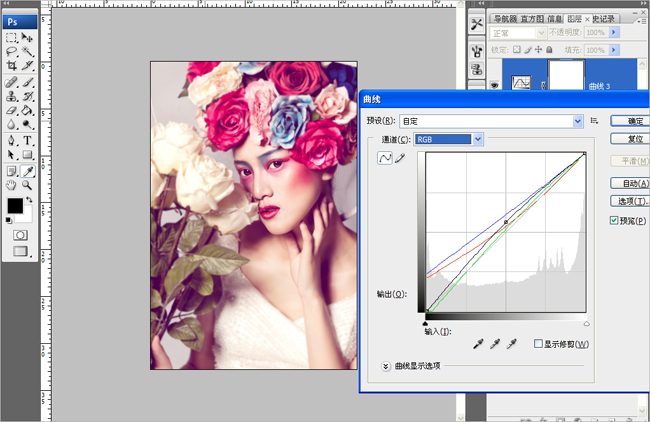Viewport: 650px width, 422px height.
Task: Select the Rectangular Marquee tool
Action: click(x=12, y=38)
